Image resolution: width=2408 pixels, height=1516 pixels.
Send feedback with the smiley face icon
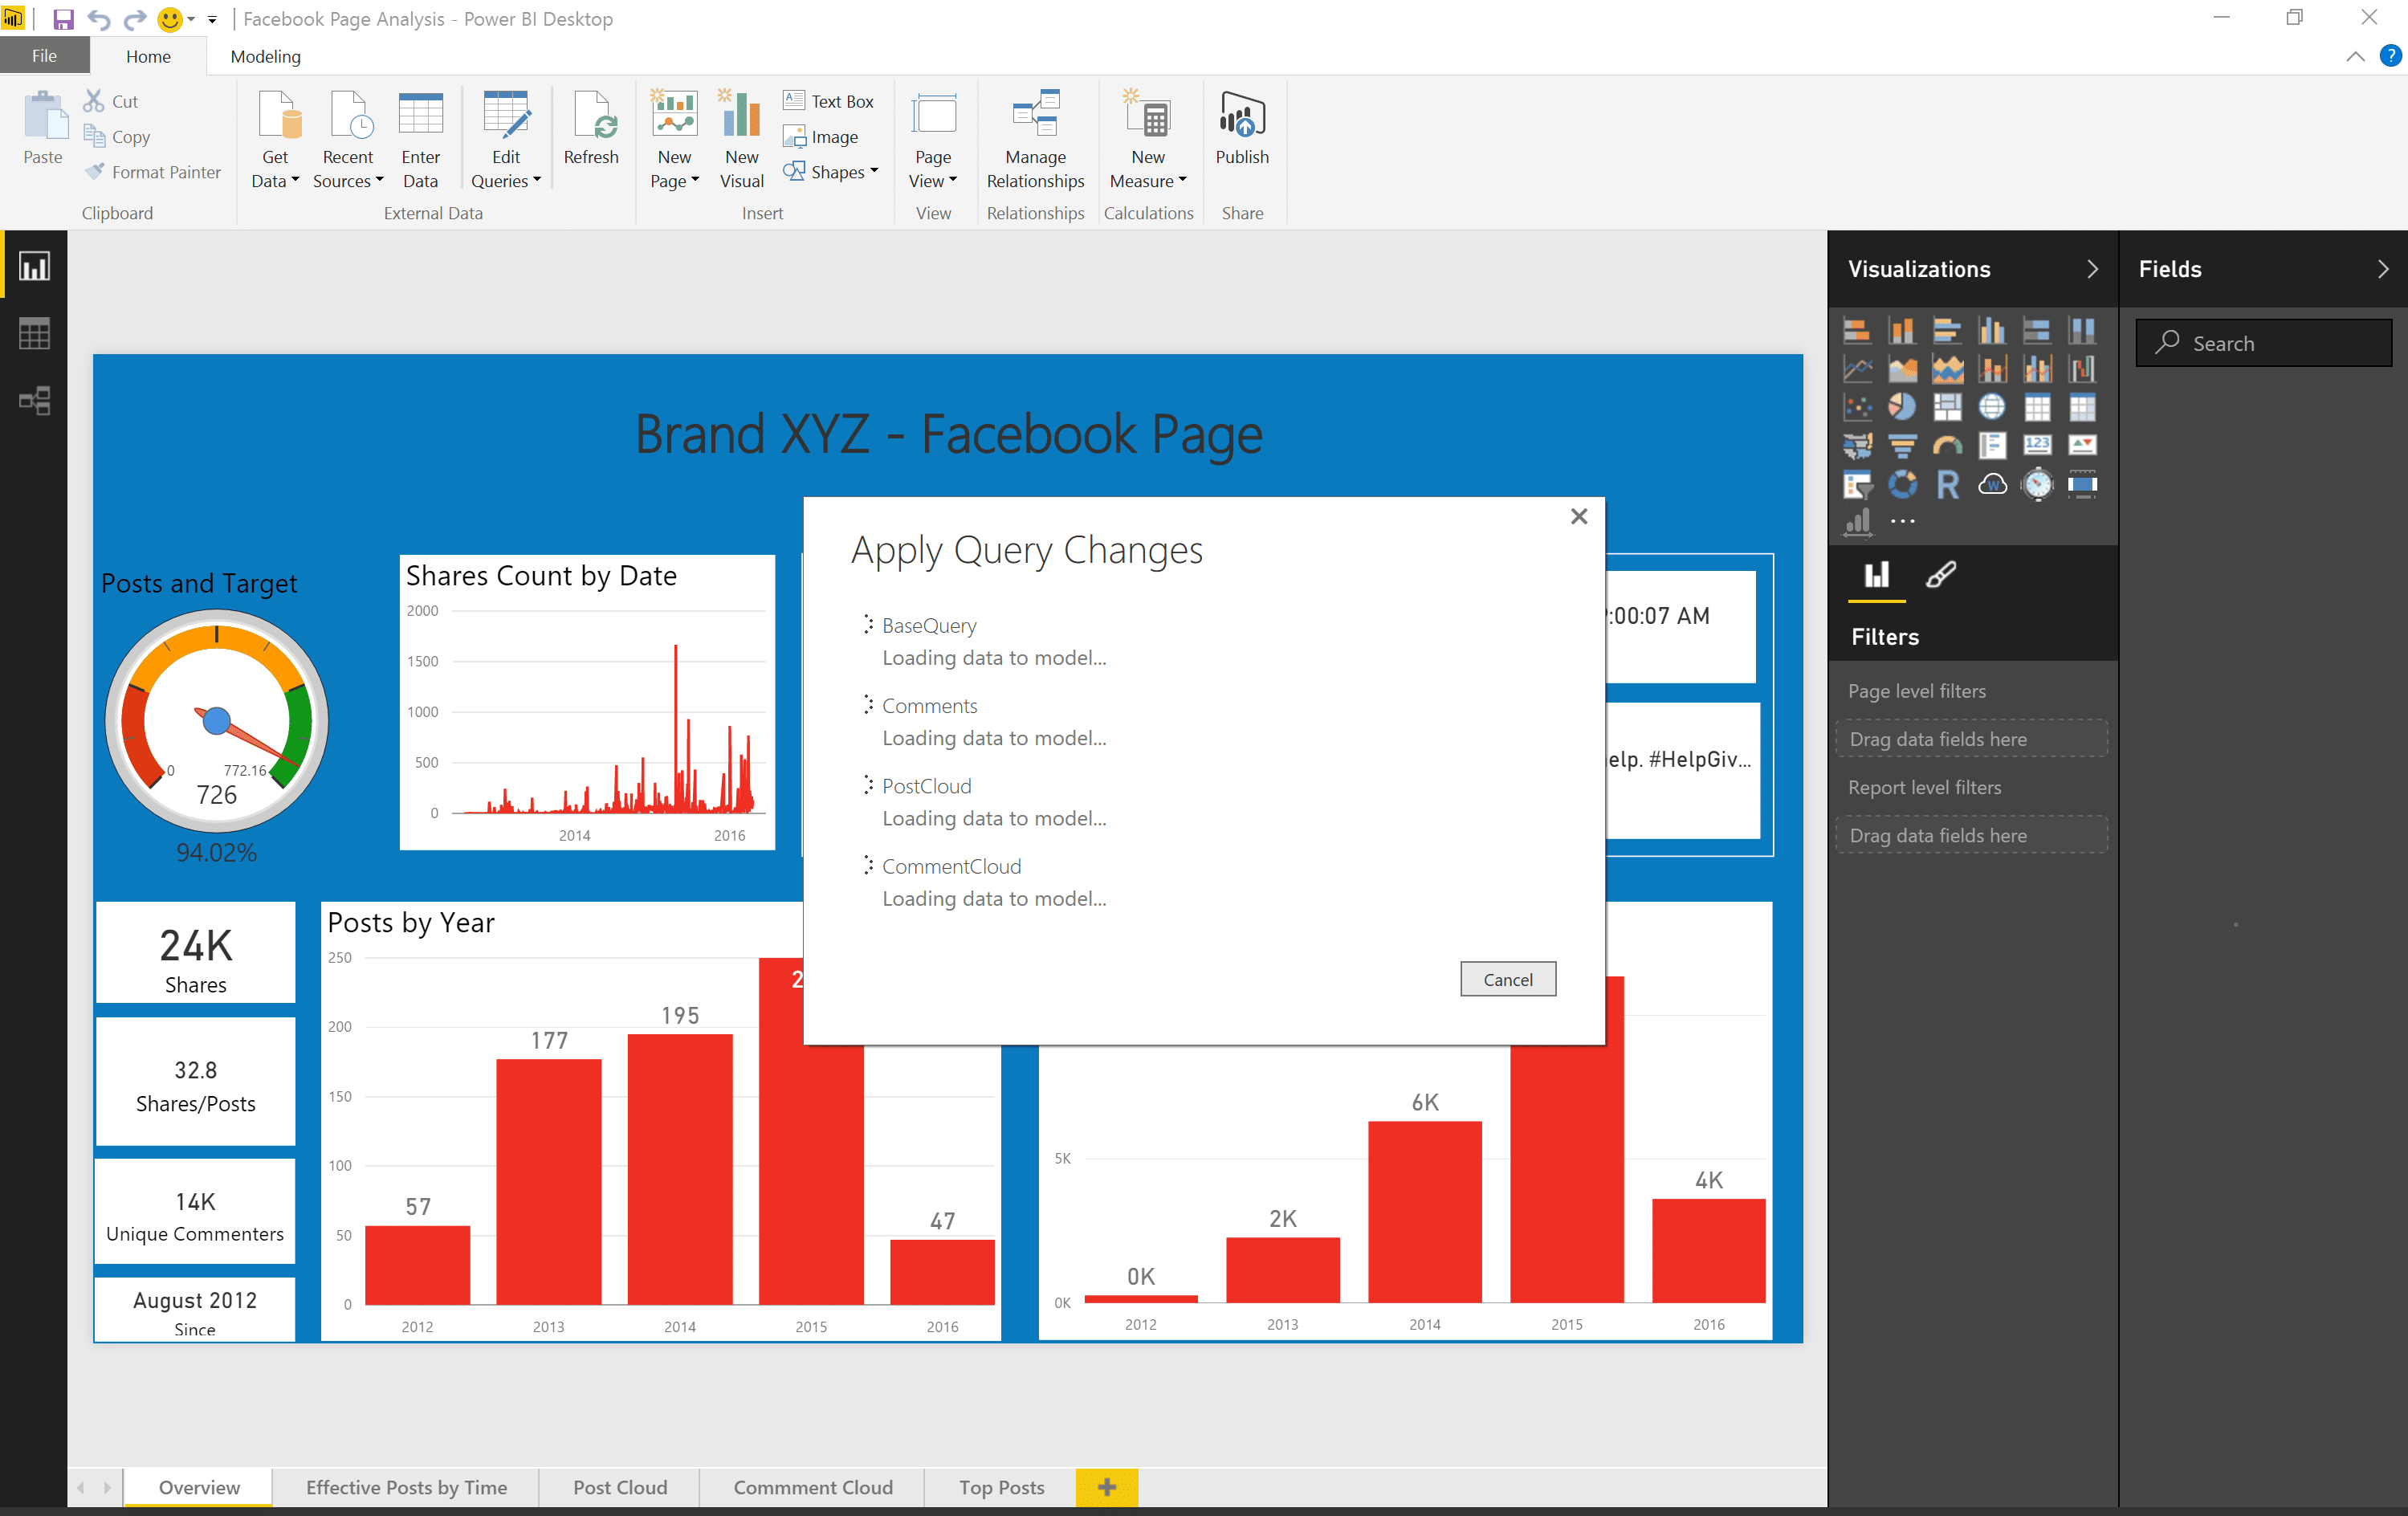[x=171, y=19]
